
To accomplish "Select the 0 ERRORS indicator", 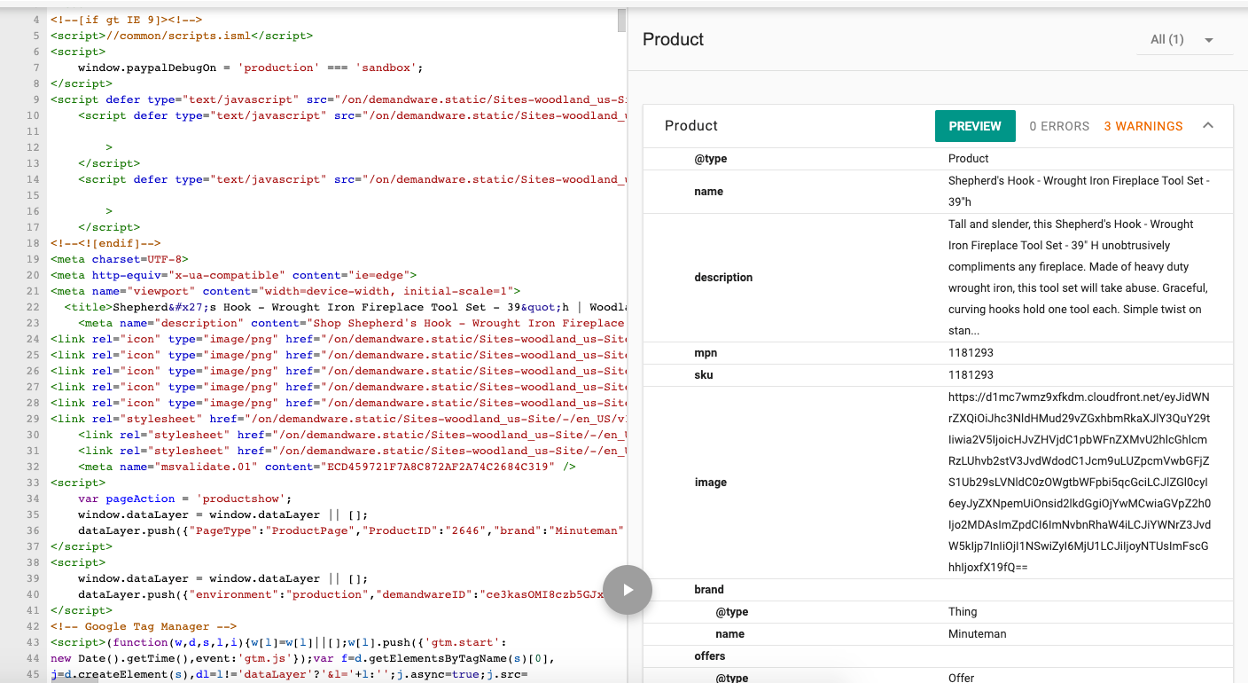I will 1059,126.
